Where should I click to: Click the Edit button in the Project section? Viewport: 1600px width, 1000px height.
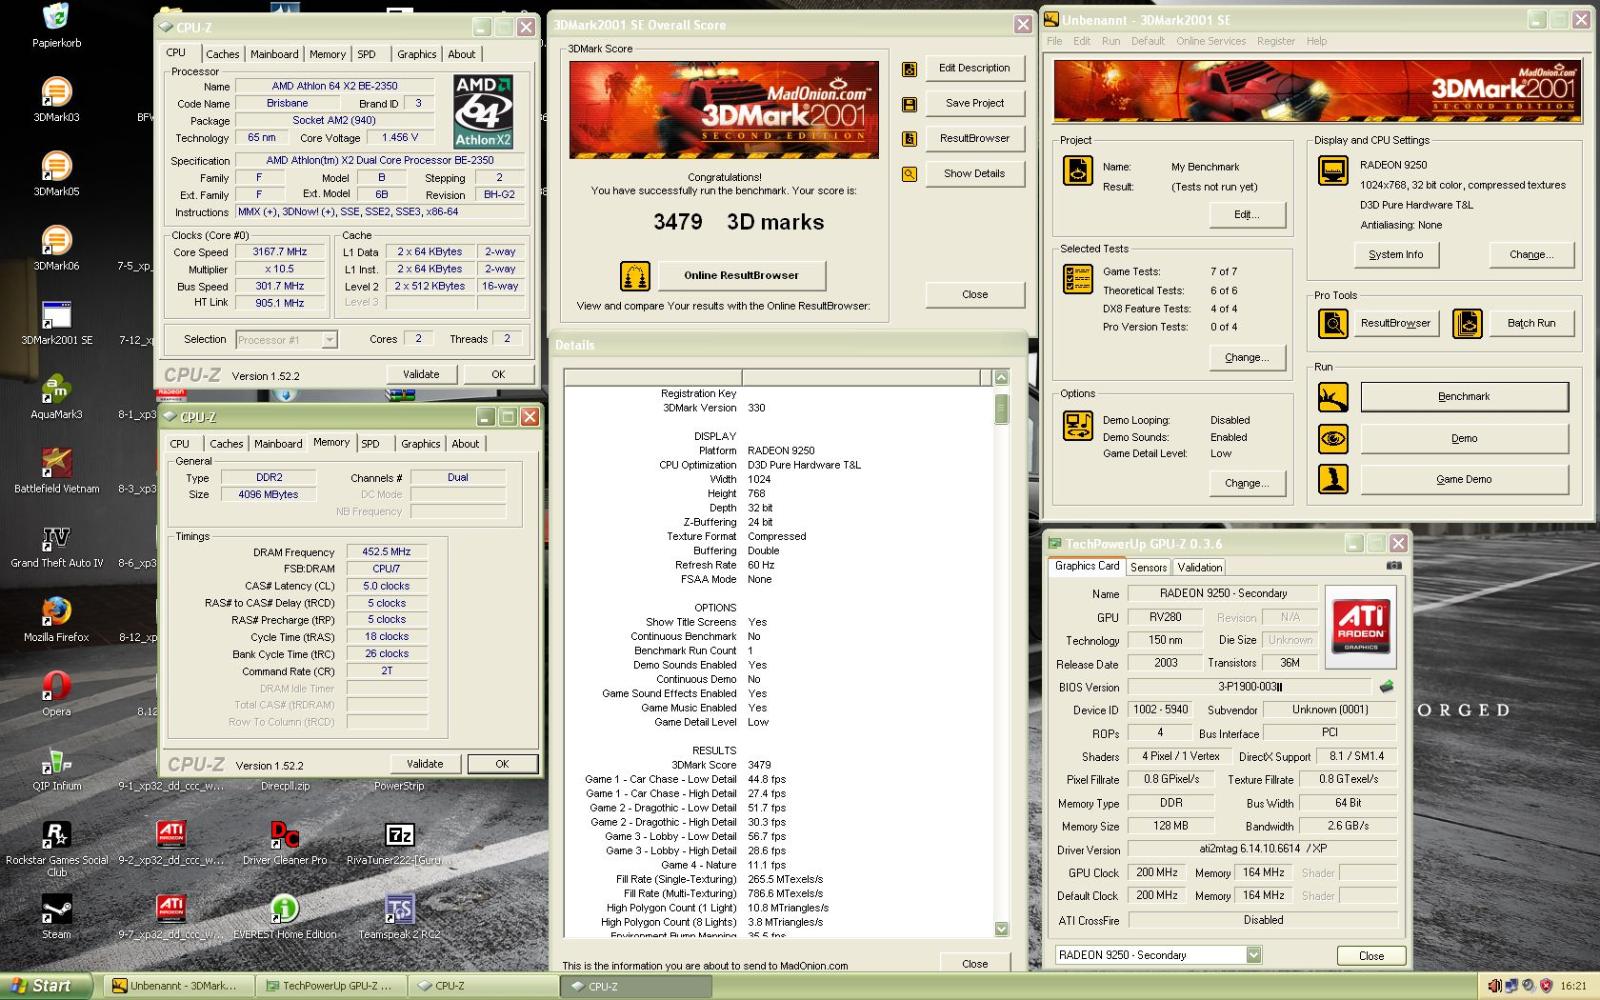point(1246,214)
